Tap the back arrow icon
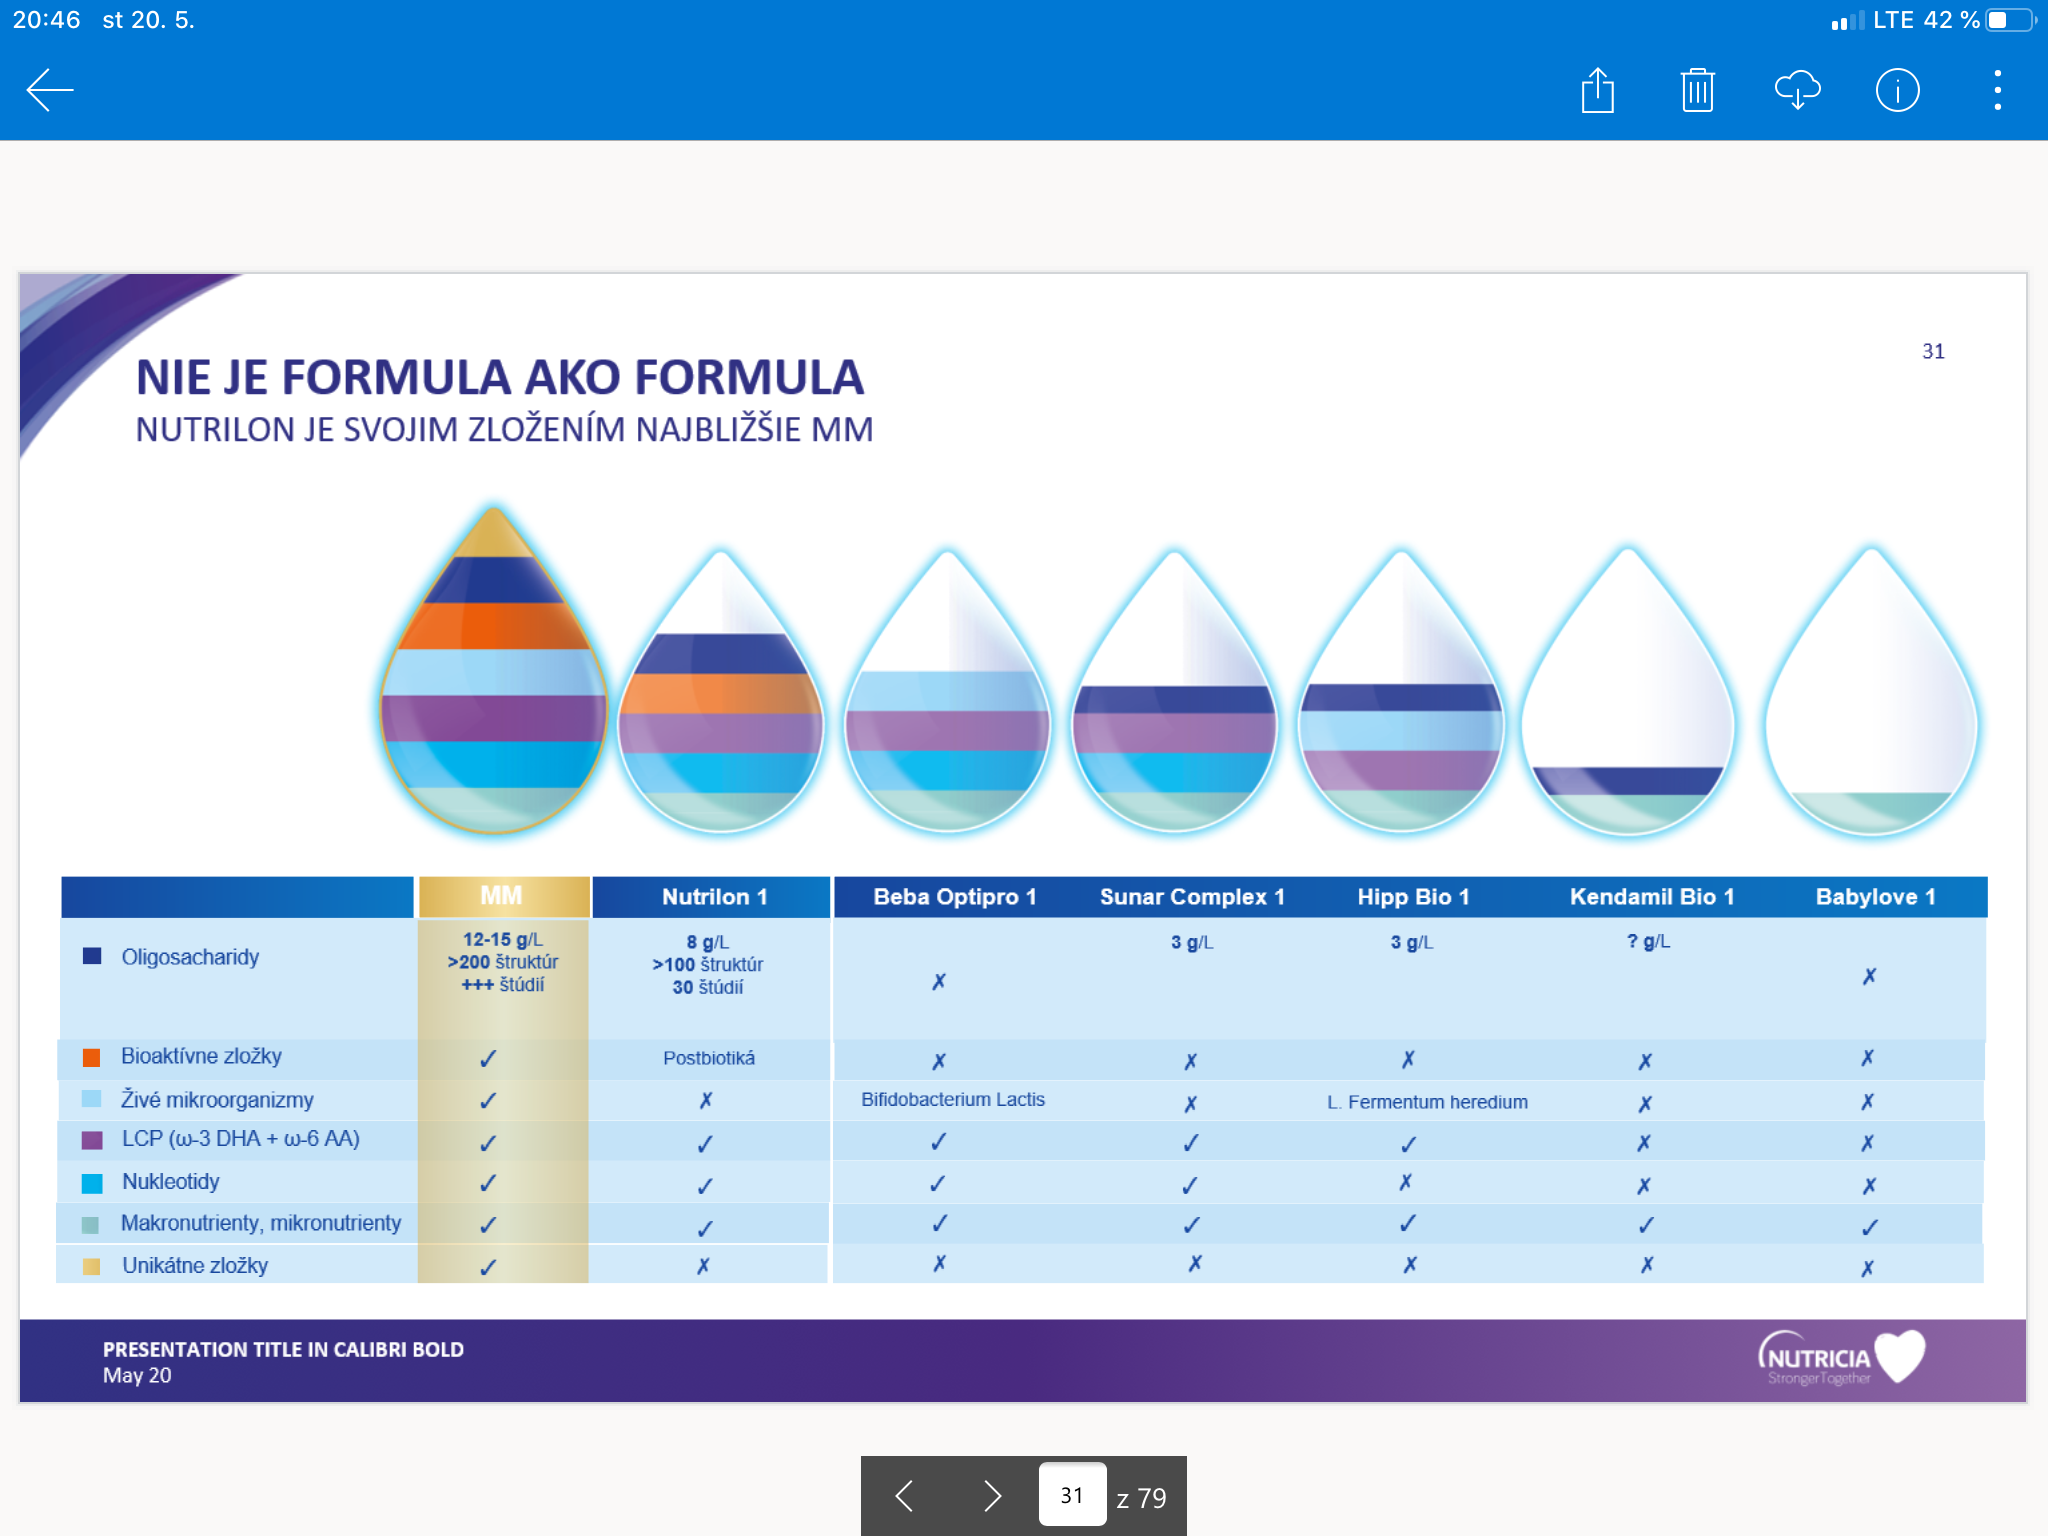Image resolution: width=2048 pixels, height=1536 pixels. 50,91
